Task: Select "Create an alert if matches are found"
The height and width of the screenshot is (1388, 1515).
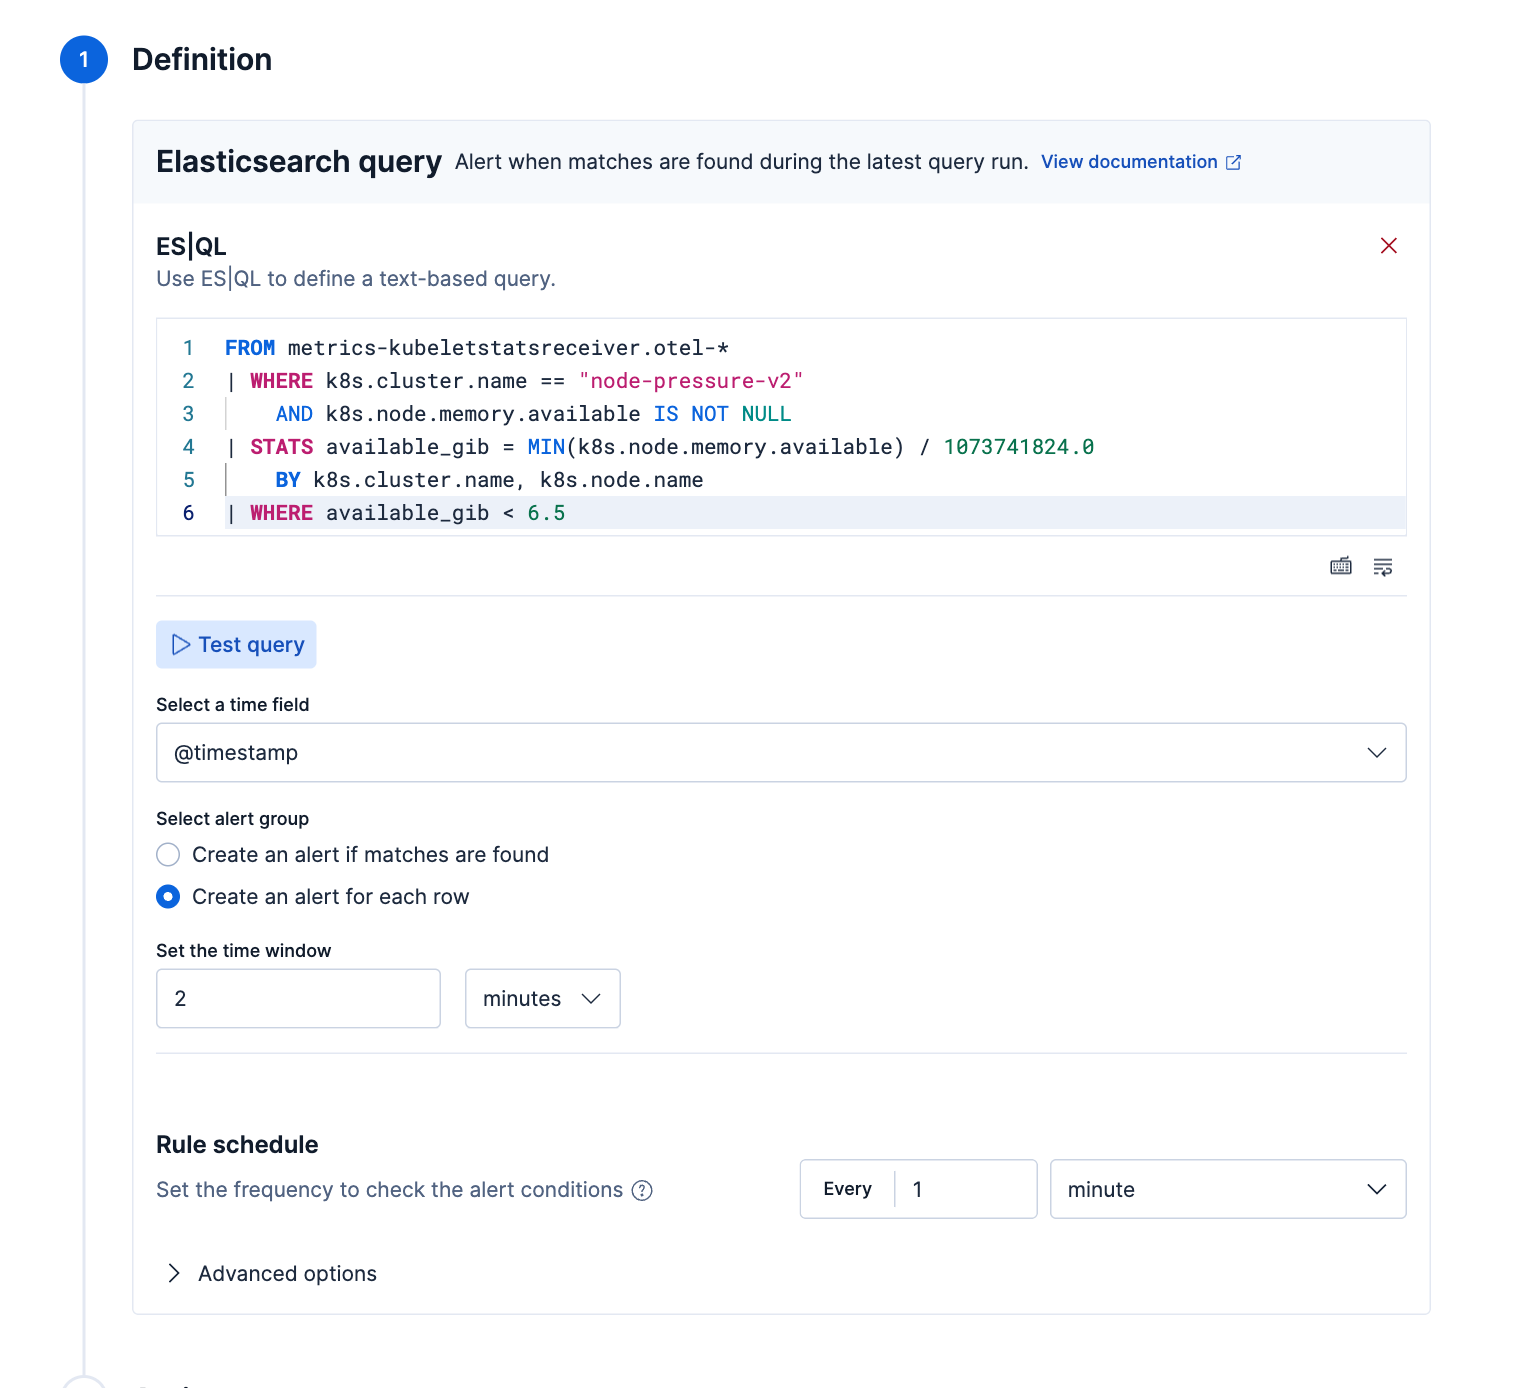Action: pos(352,855)
